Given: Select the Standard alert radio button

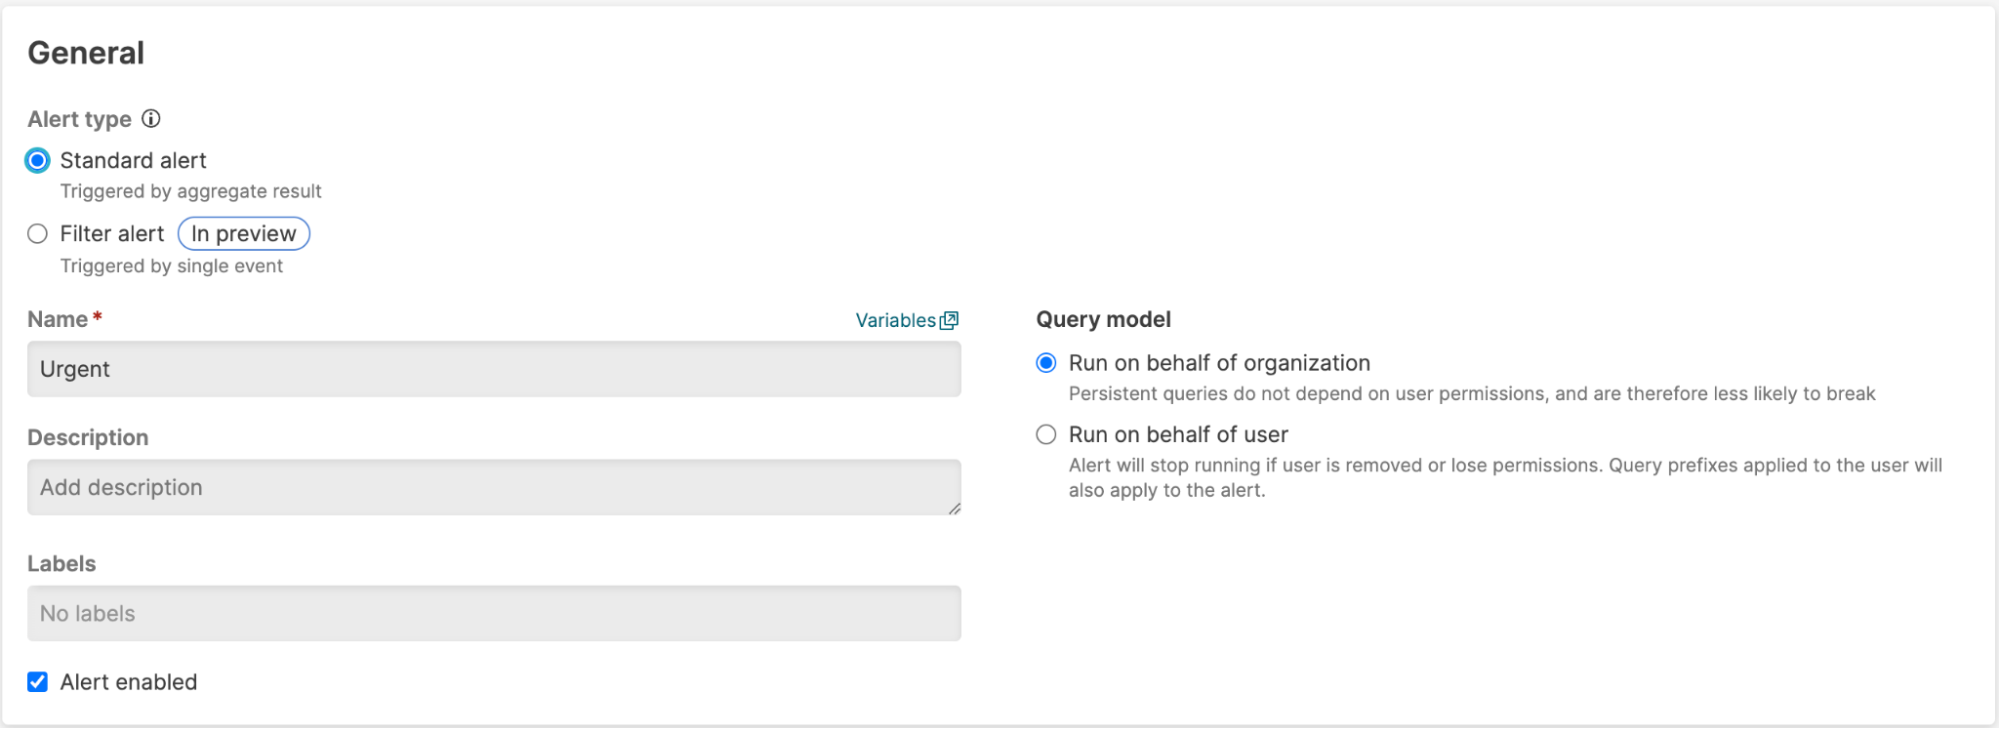Looking at the screenshot, I should (38, 160).
